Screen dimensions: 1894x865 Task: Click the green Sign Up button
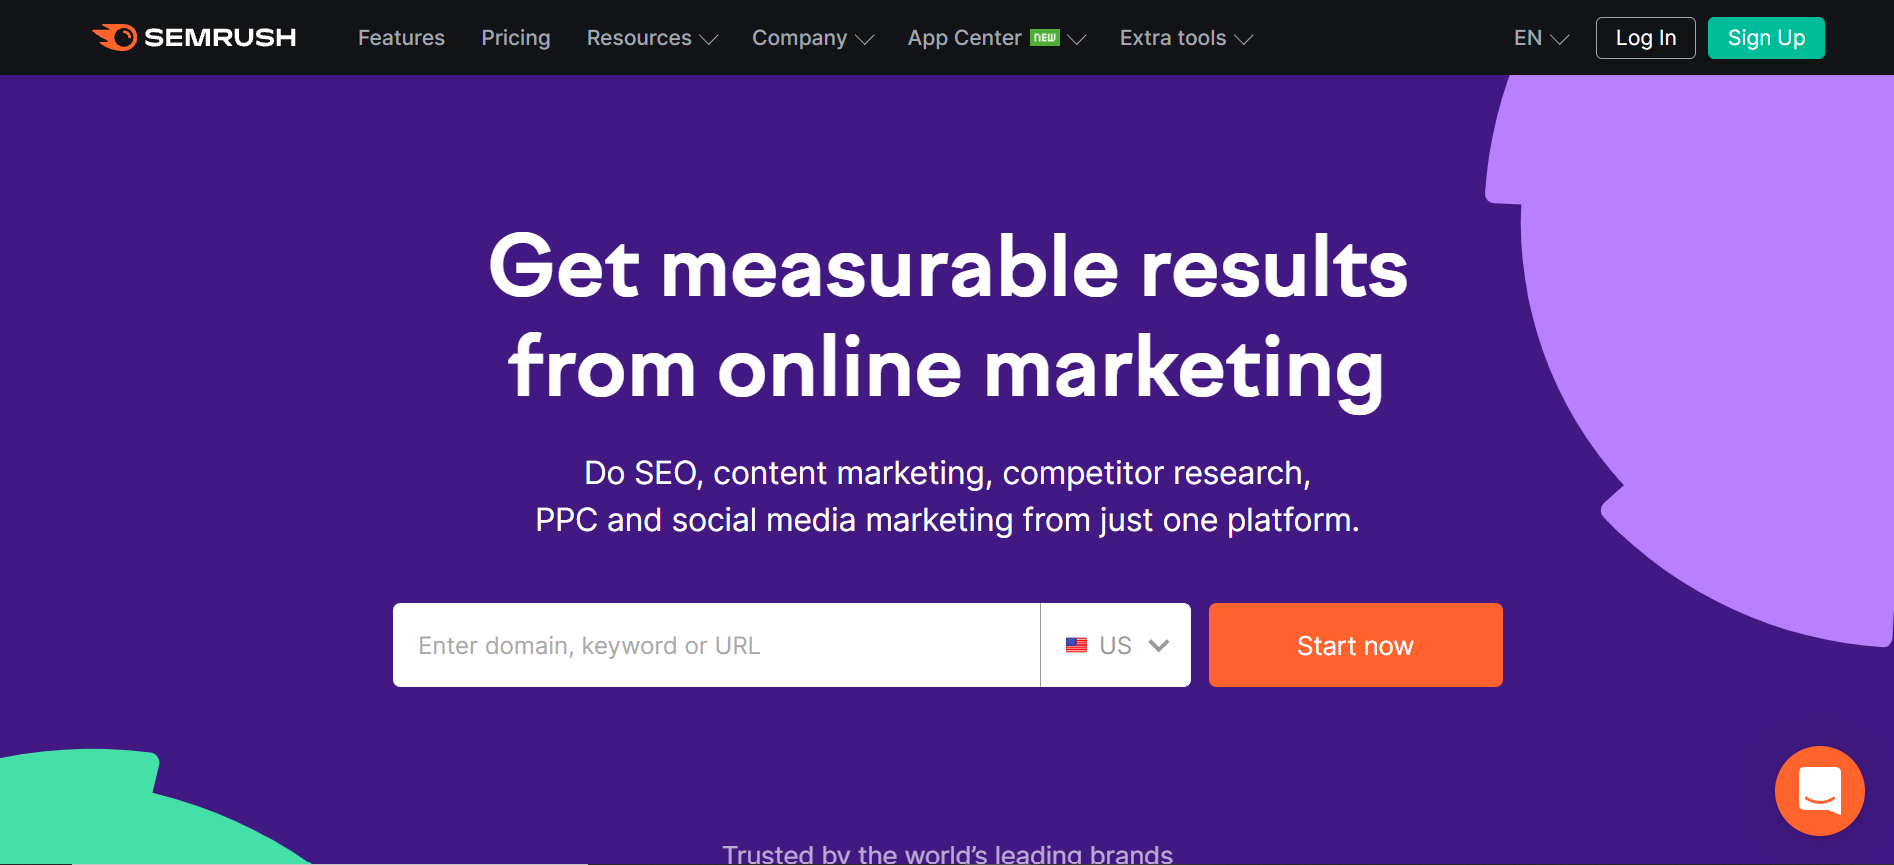coord(1766,38)
